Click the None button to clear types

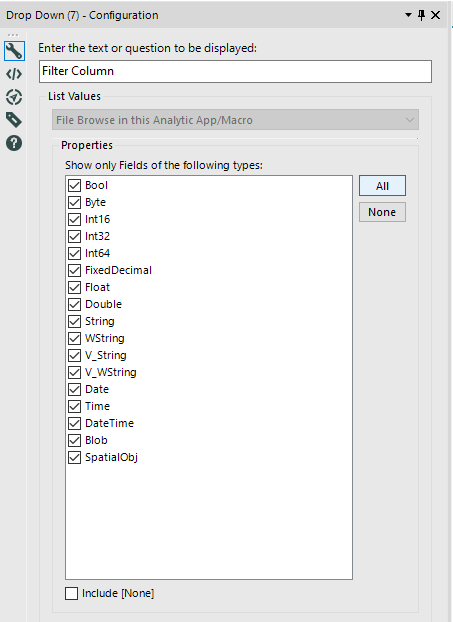coord(382,212)
